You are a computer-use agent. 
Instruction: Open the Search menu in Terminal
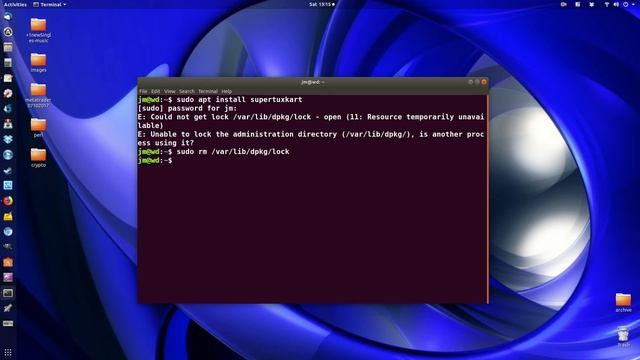pyautogui.click(x=187, y=91)
